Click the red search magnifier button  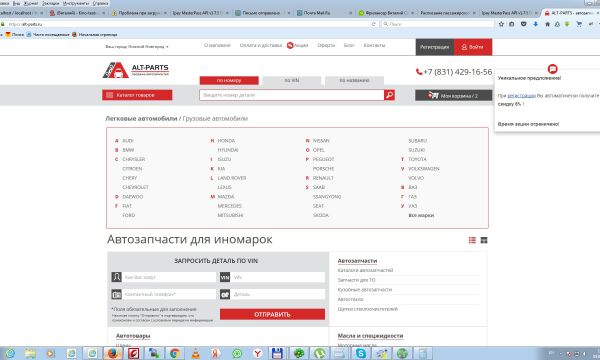pos(389,95)
